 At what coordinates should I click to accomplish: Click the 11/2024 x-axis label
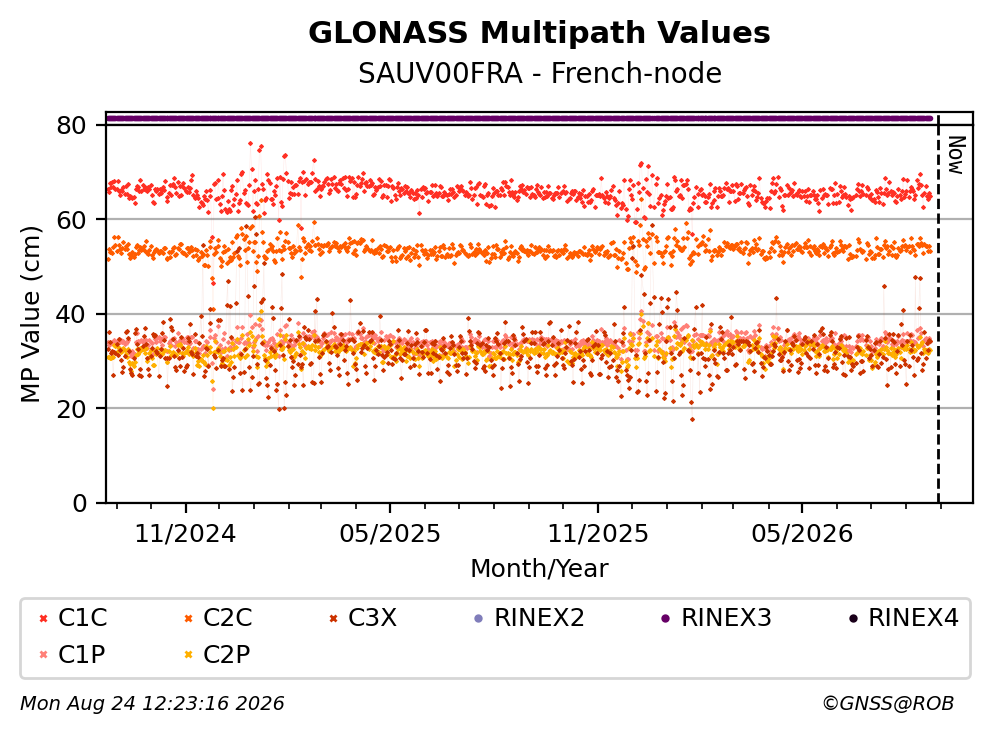coord(186,534)
